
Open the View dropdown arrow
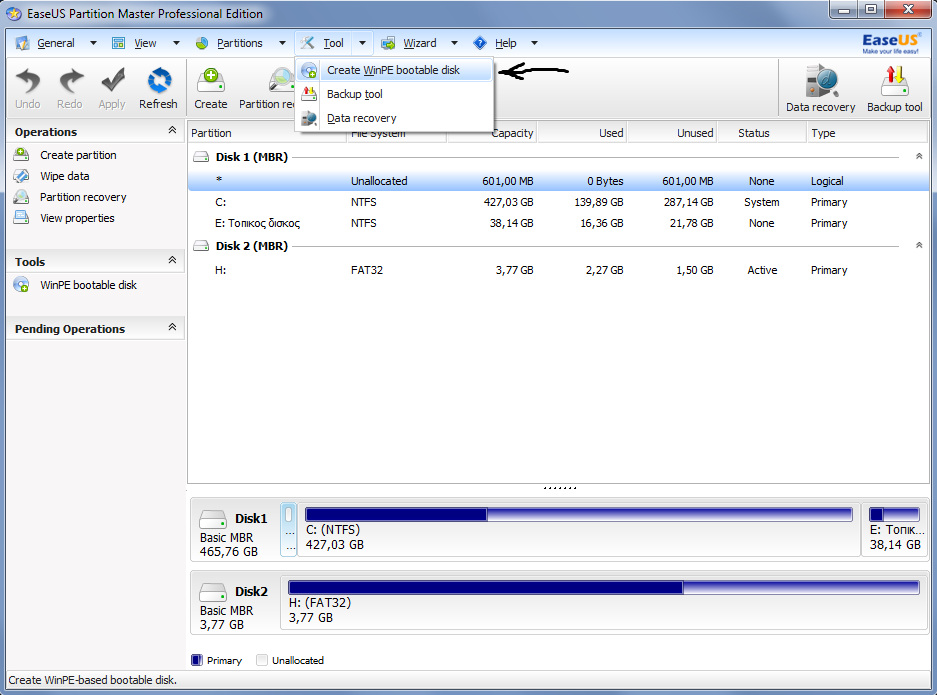coord(176,43)
